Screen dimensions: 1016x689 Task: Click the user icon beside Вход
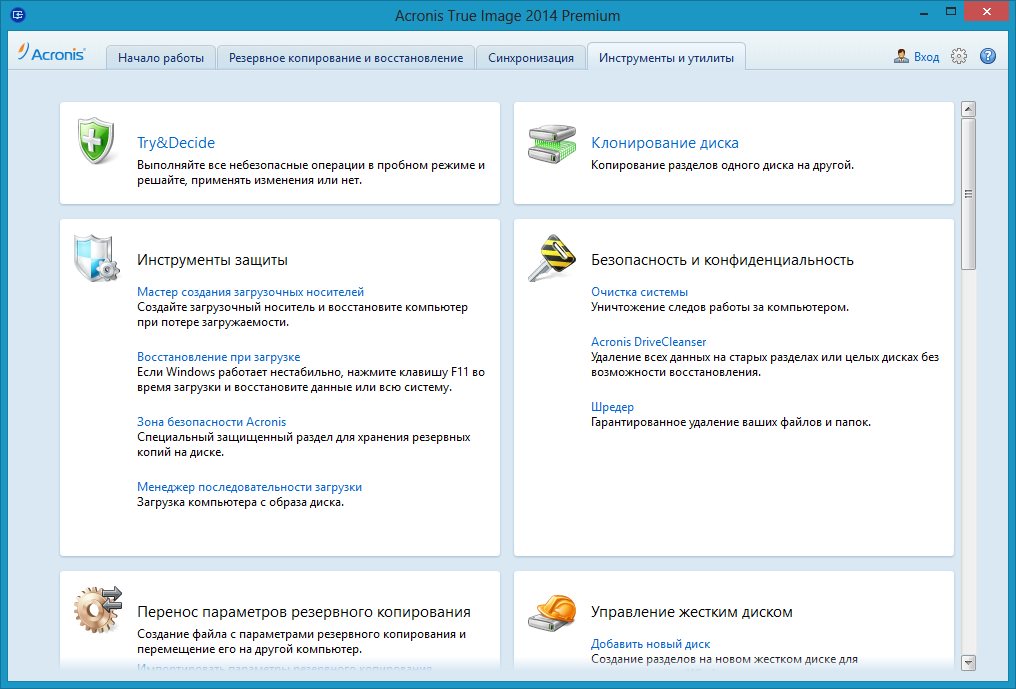[x=900, y=57]
